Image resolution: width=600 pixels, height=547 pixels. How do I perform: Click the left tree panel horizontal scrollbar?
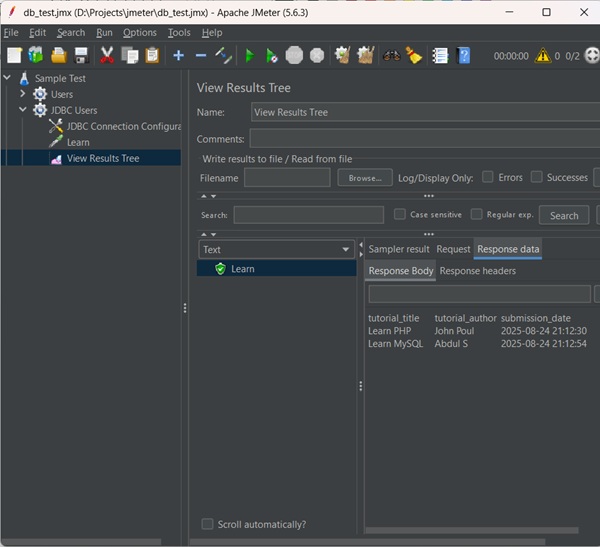81,542
